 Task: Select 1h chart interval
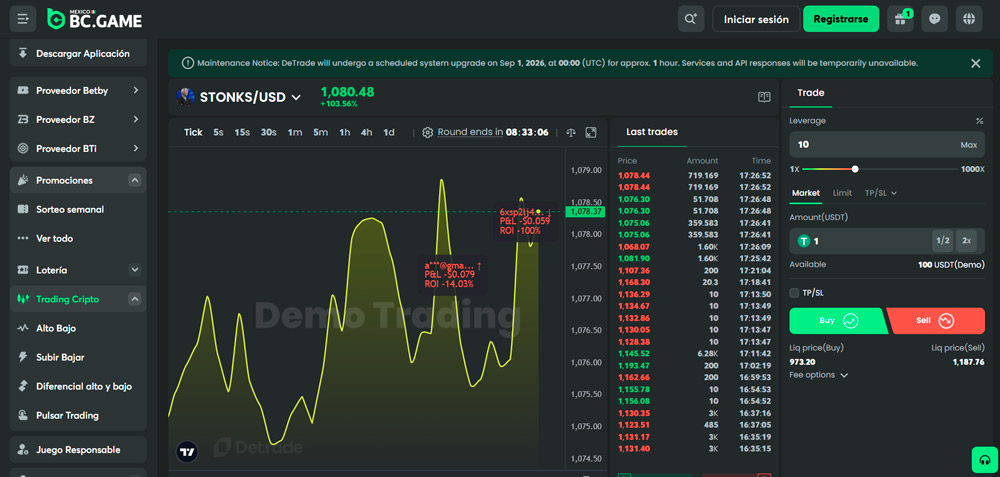pyautogui.click(x=344, y=133)
